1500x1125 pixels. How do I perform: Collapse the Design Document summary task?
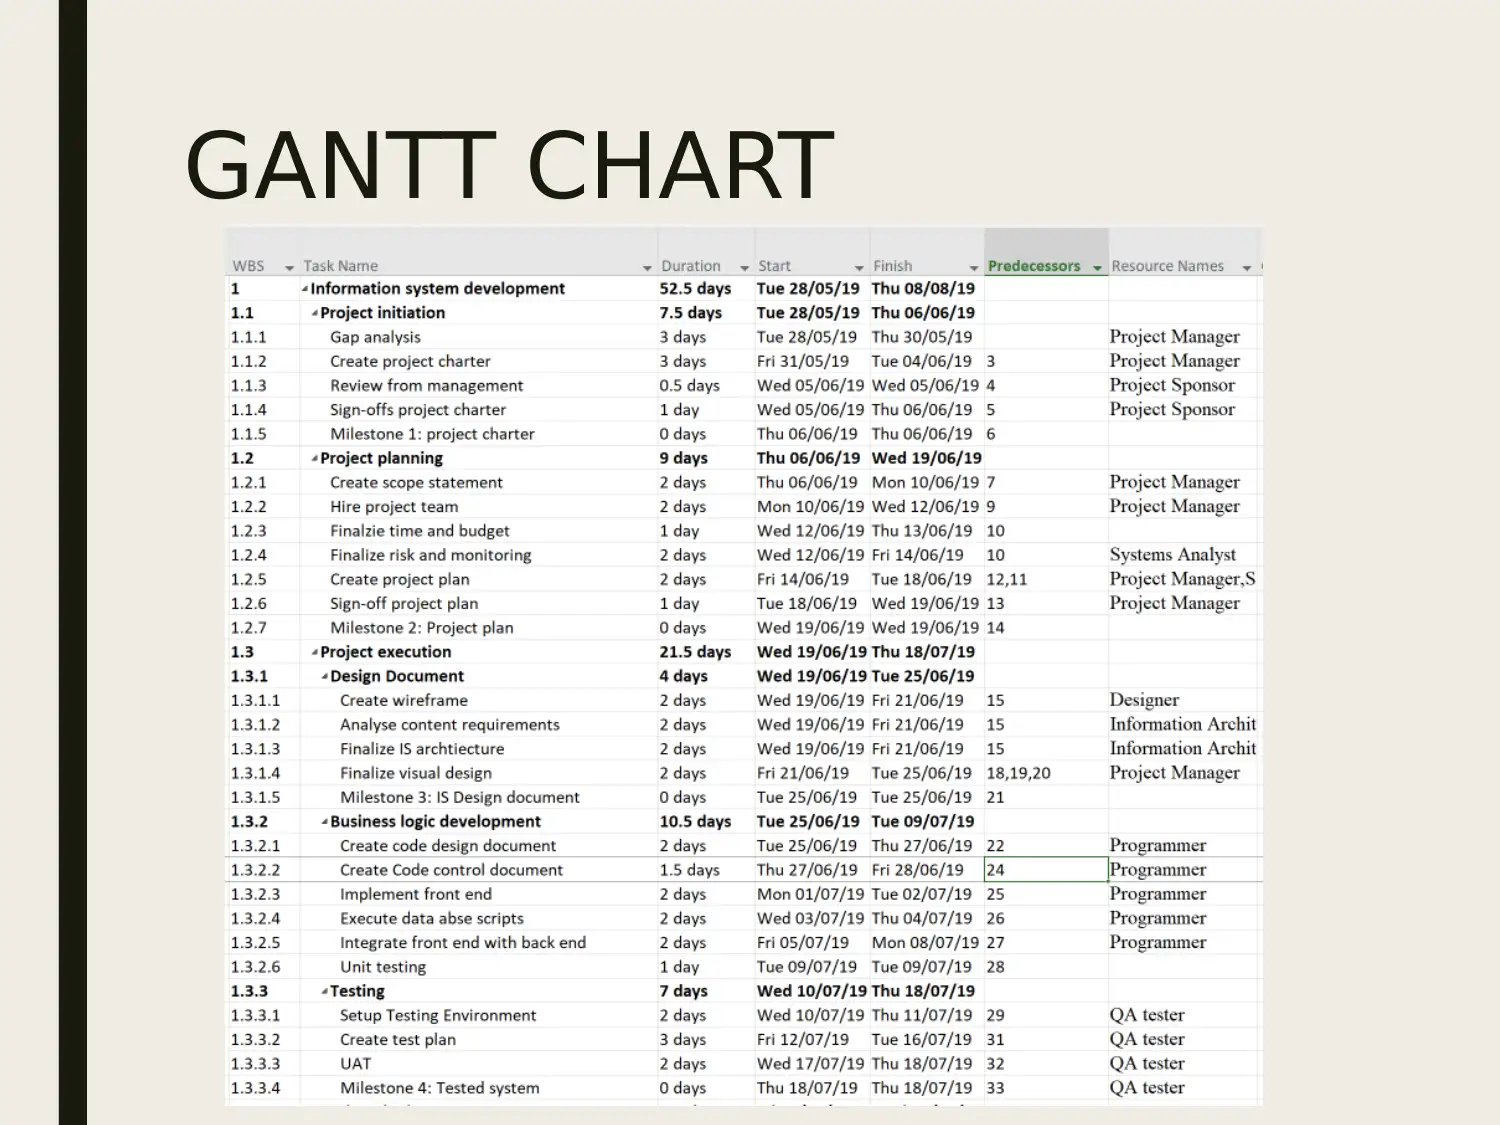(325, 676)
